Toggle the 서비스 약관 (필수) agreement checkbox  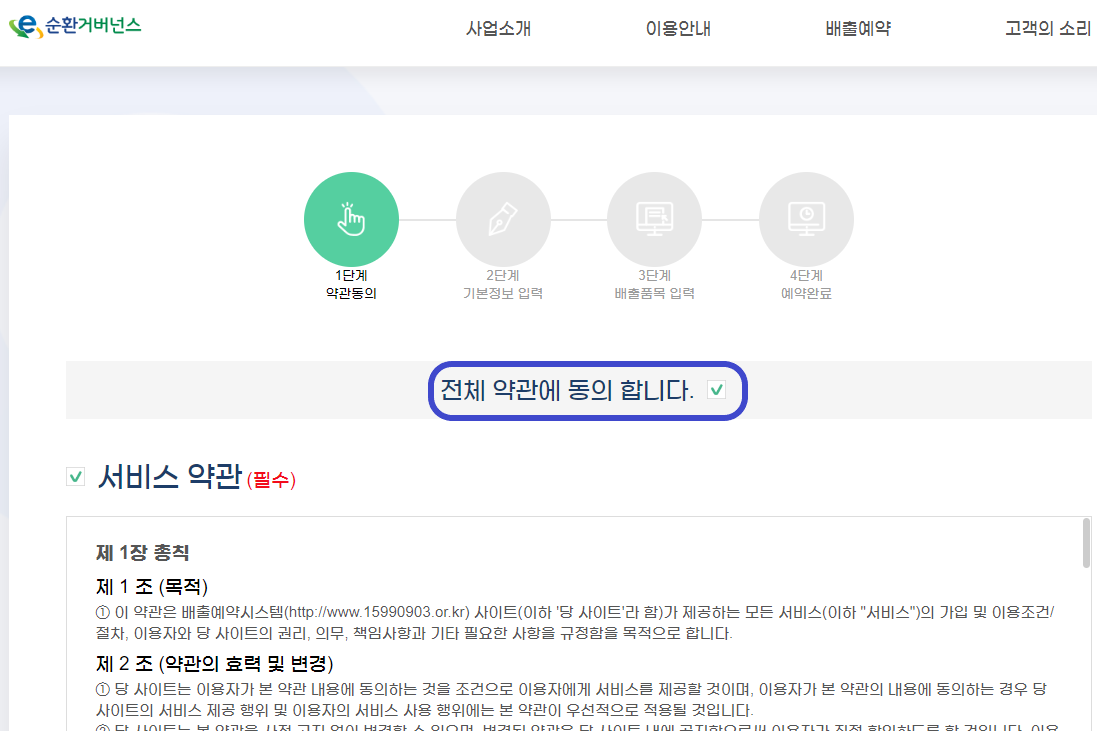point(75,476)
